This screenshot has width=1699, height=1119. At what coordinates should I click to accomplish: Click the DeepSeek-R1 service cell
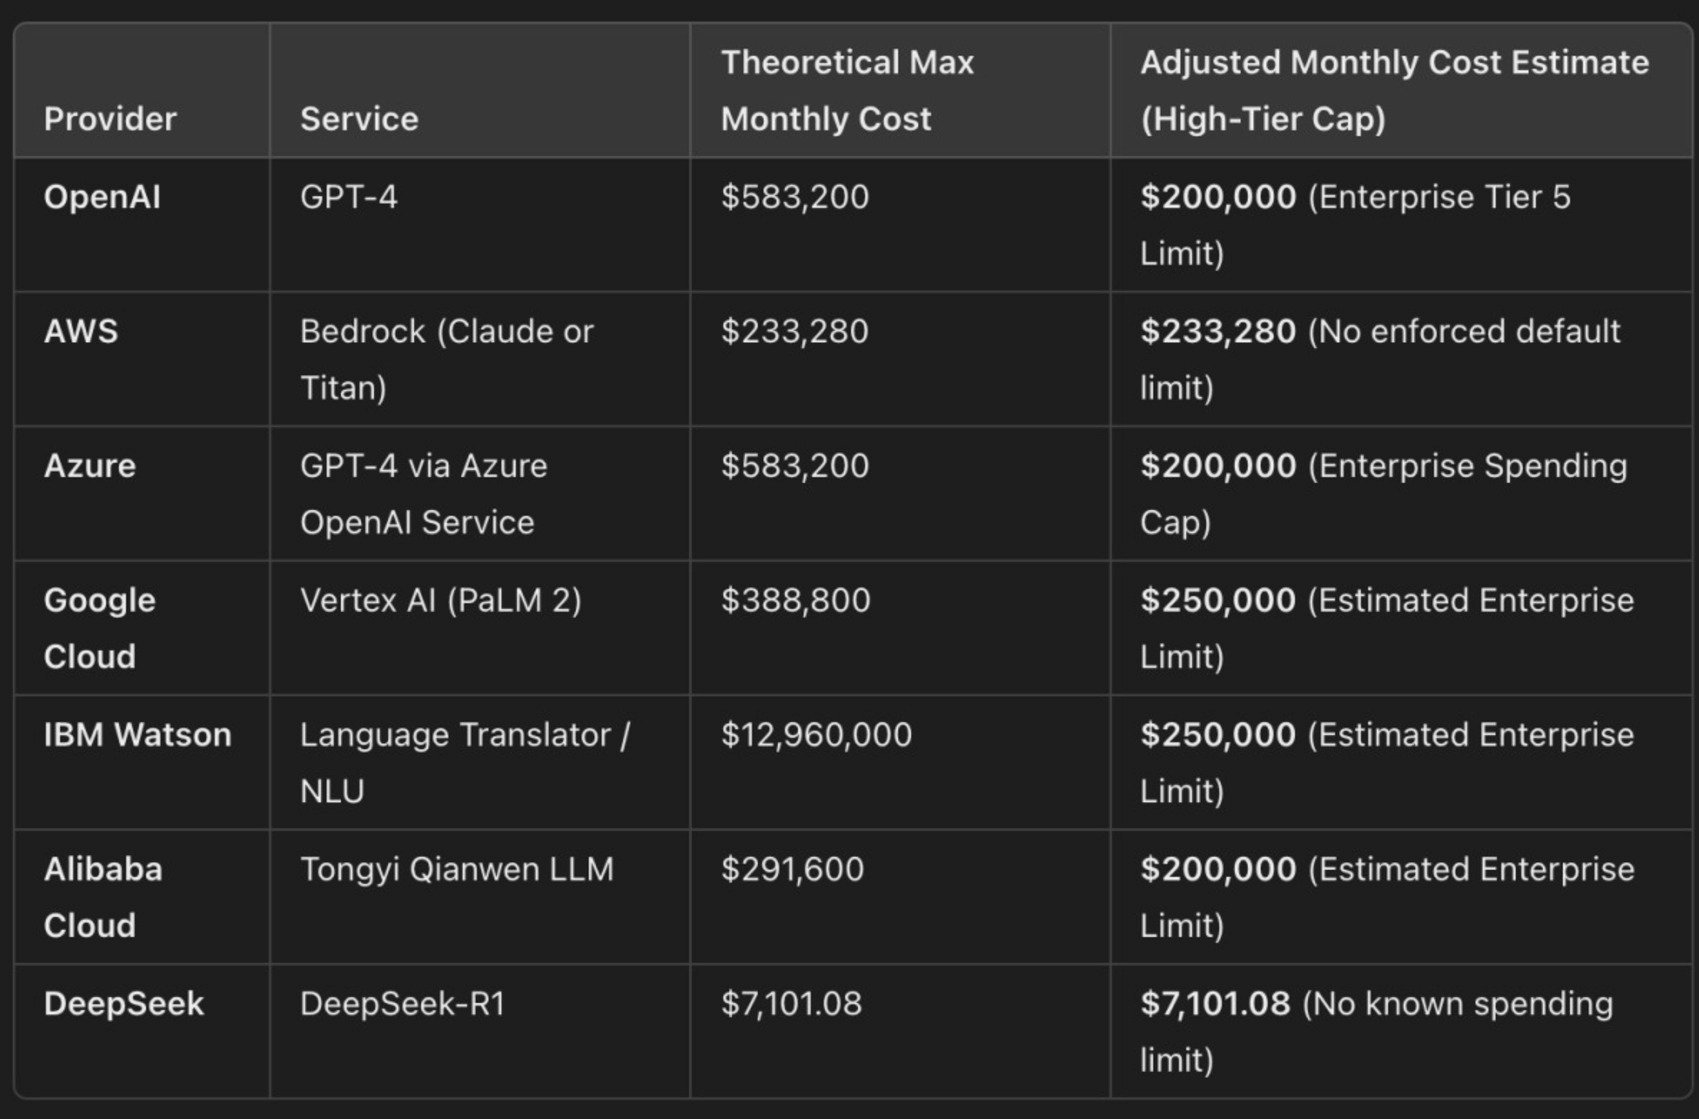tap(402, 1004)
